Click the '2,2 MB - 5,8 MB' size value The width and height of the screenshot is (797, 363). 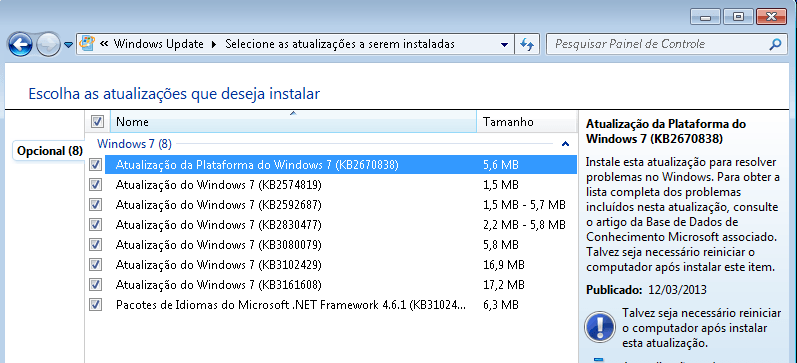tap(524, 225)
